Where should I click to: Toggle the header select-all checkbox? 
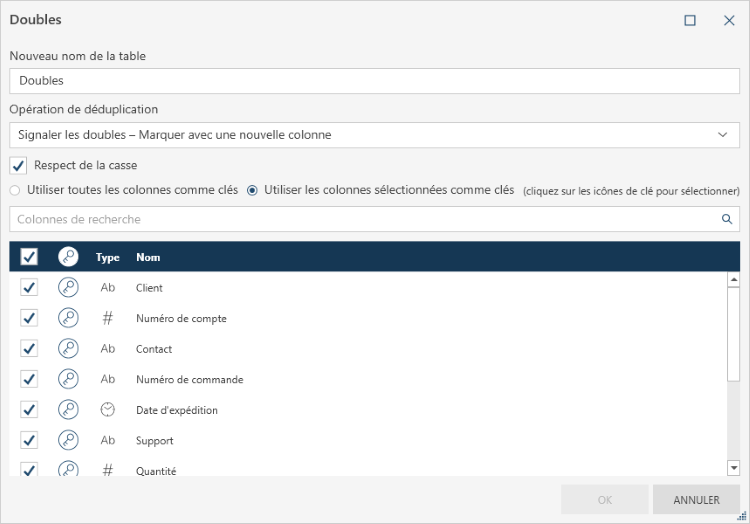[29, 257]
